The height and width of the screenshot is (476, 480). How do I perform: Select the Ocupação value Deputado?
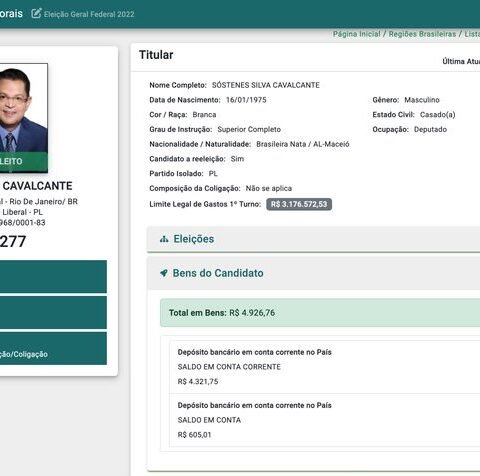(430, 129)
